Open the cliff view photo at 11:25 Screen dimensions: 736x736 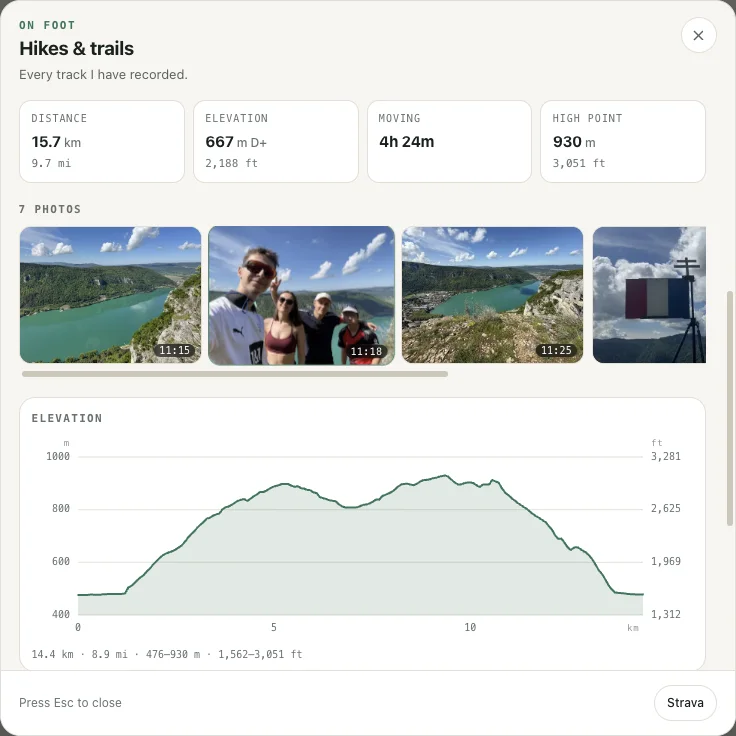[492, 295]
